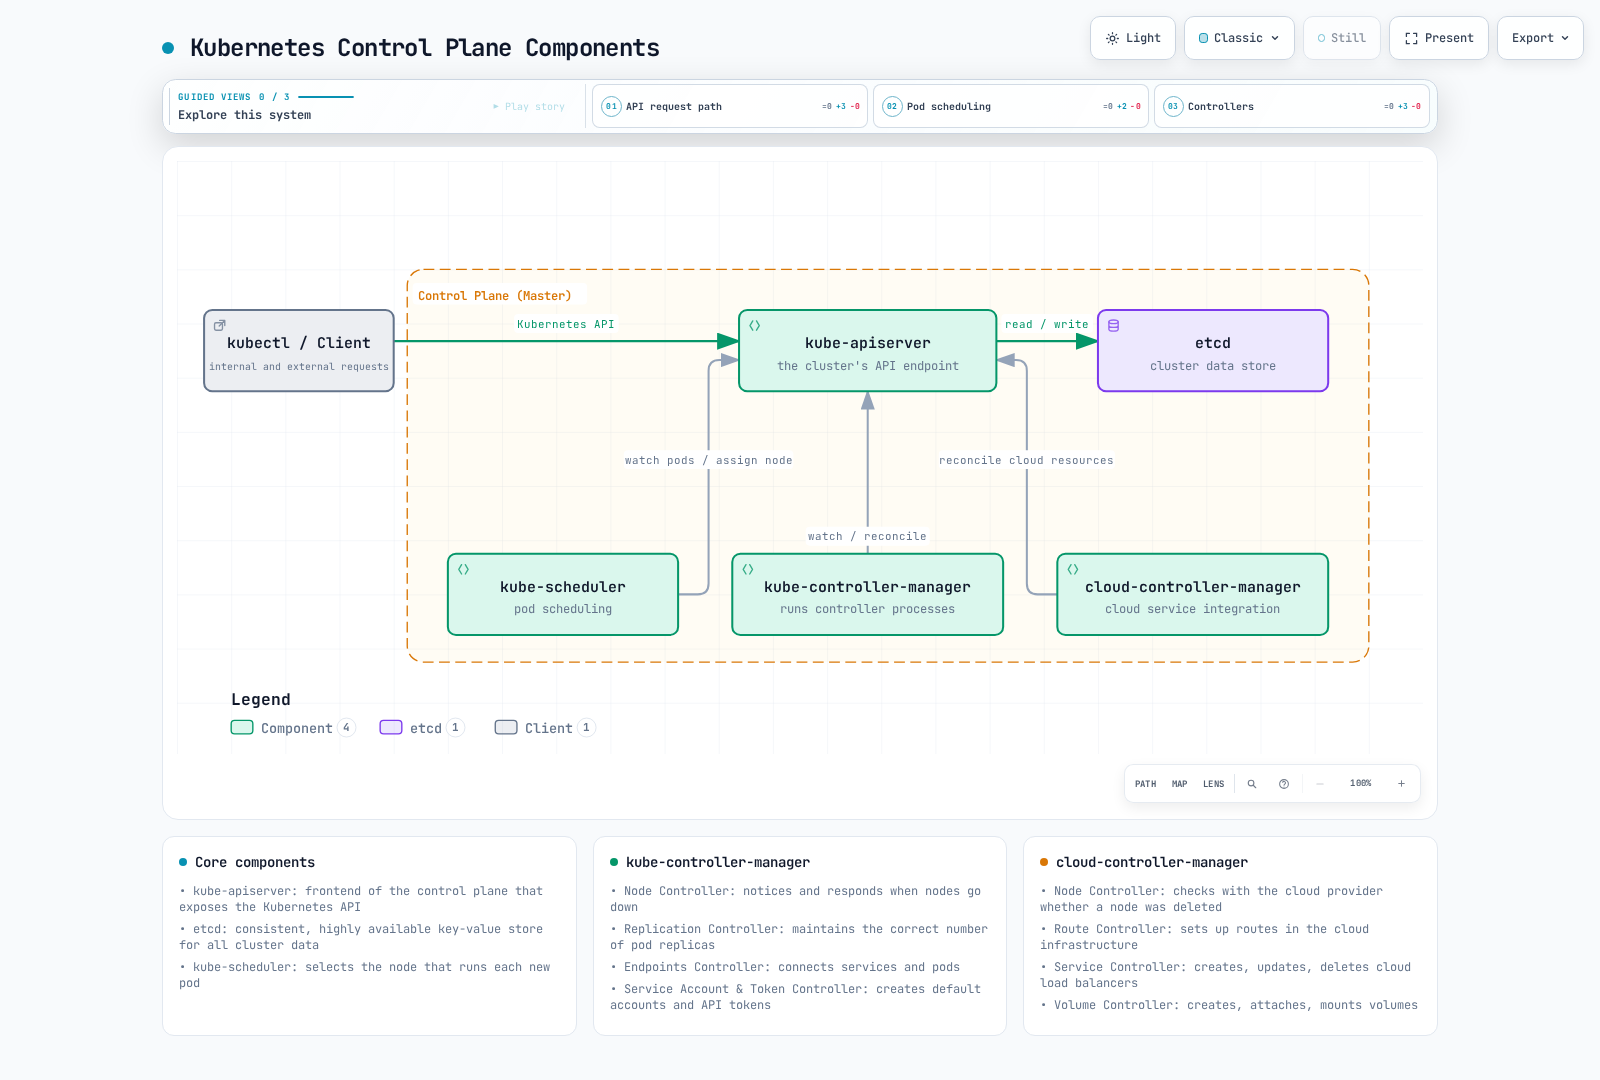This screenshot has height=1080, width=1600.
Task: Select the etcd data store node
Action: click(1213, 351)
